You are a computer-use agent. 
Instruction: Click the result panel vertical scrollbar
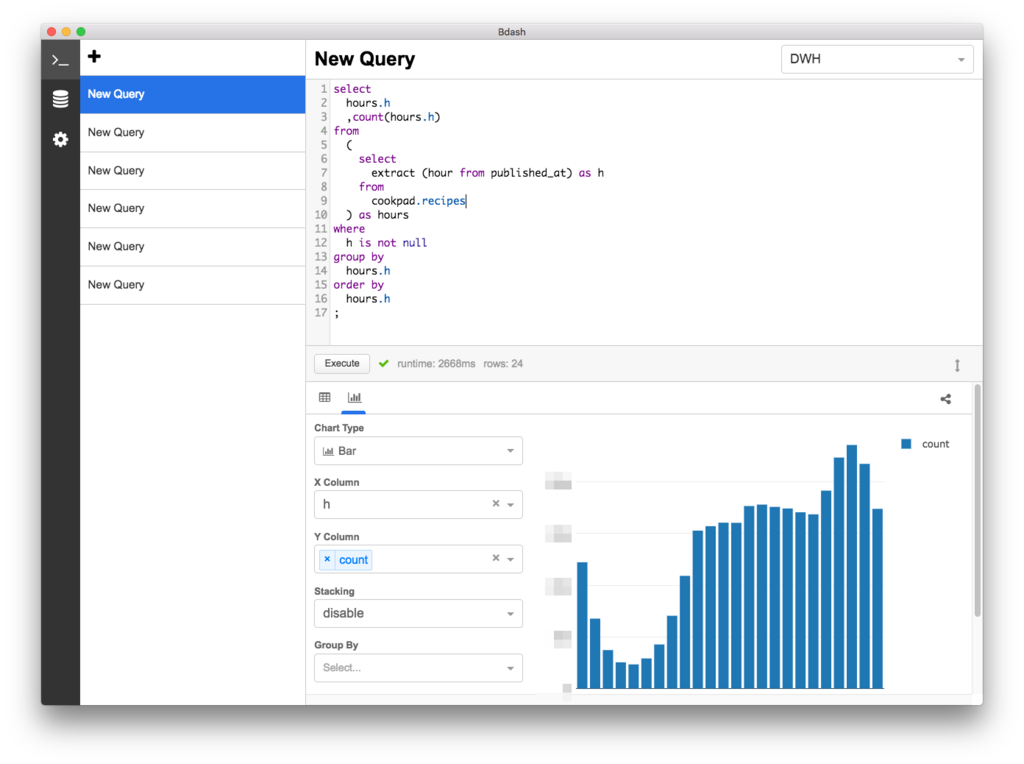coord(977,500)
